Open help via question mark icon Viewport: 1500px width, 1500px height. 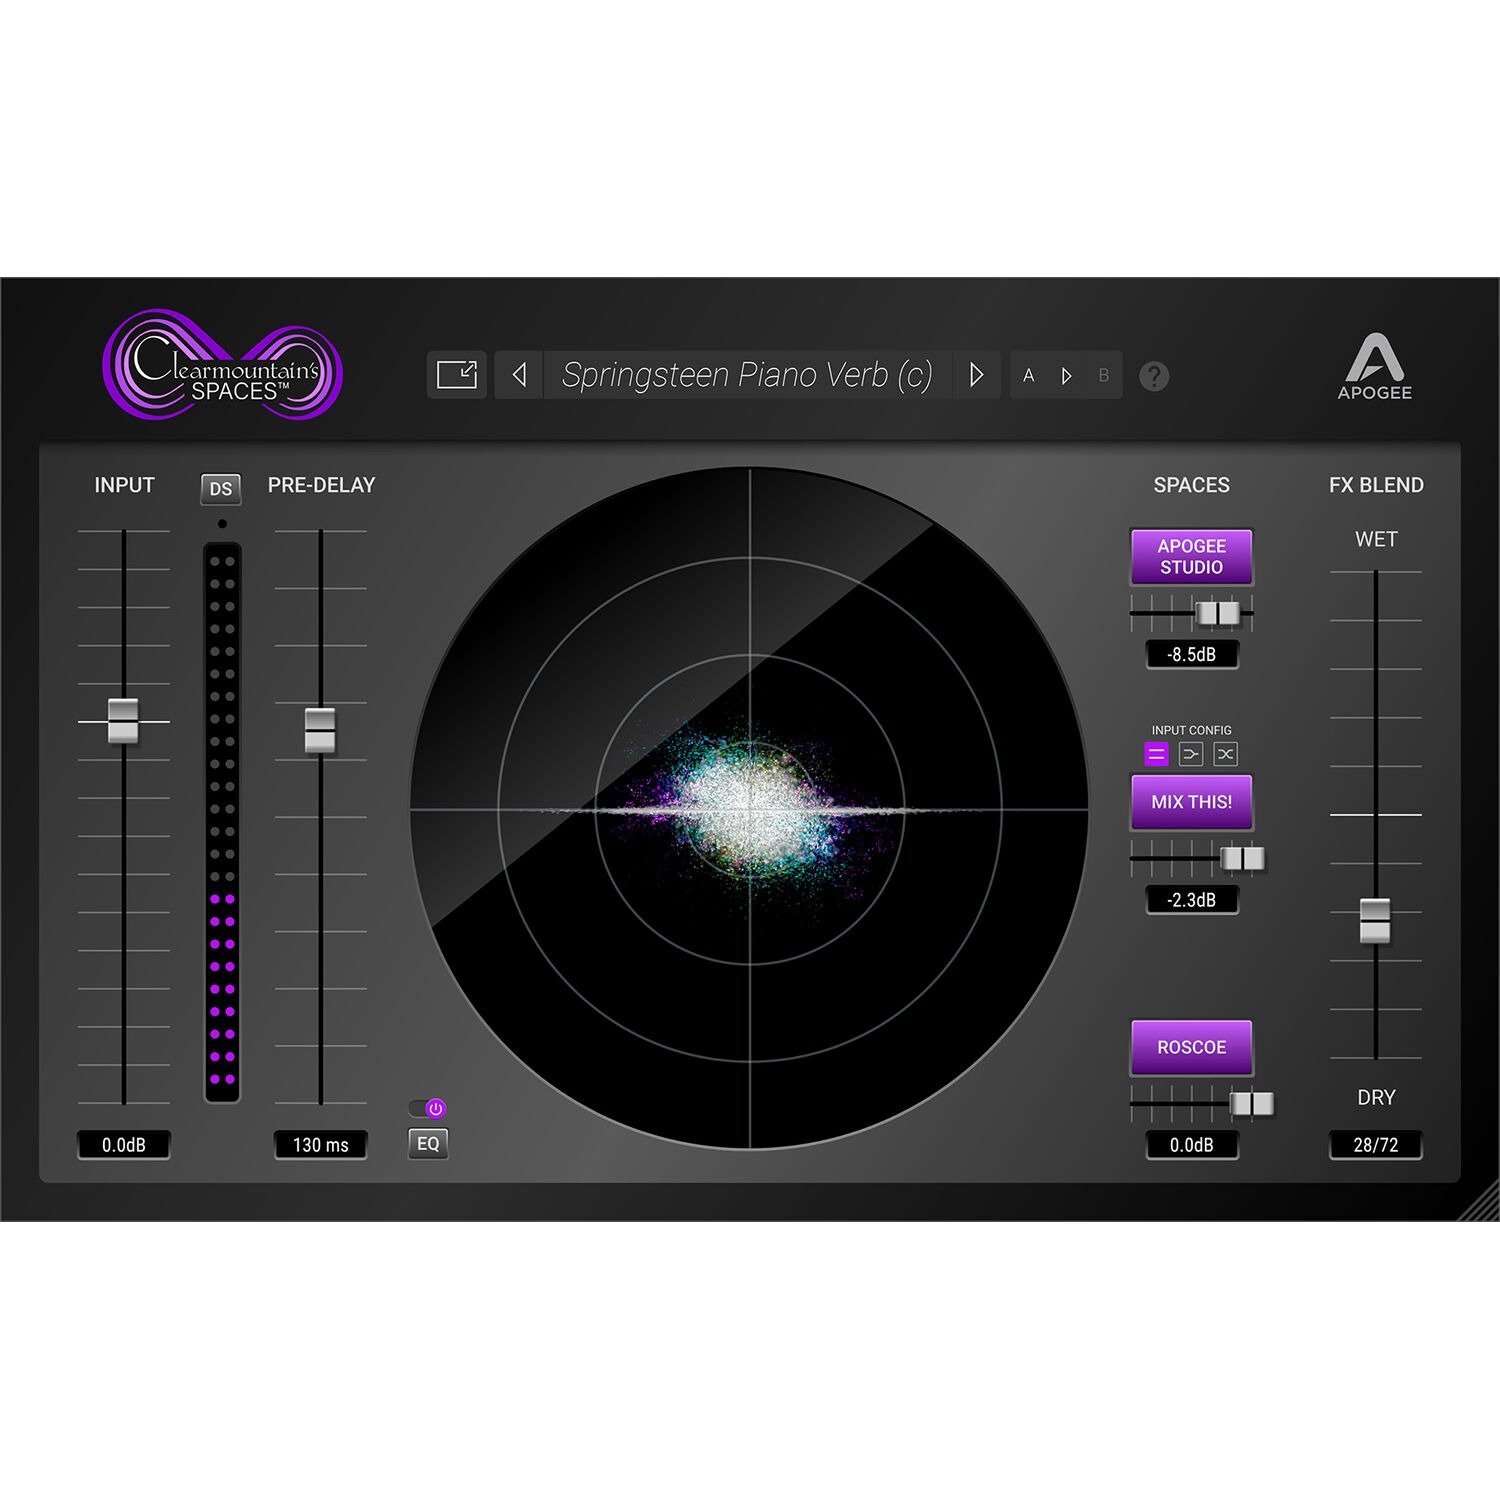(1154, 376)
